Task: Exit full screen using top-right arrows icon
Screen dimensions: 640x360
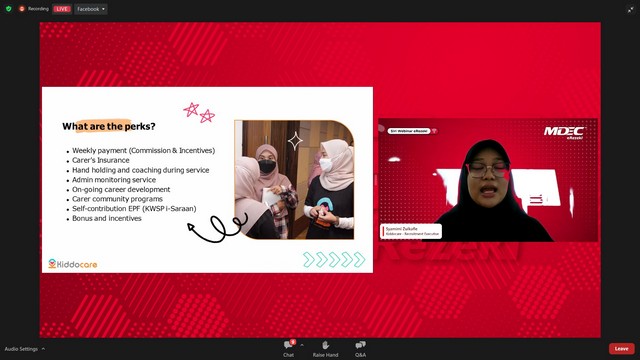Action: coord(631,9)
